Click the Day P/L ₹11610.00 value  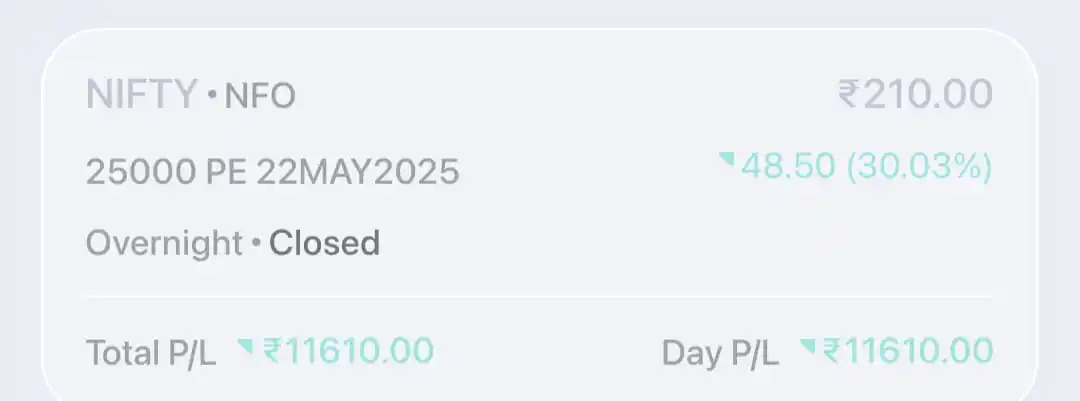click(908, 350)
